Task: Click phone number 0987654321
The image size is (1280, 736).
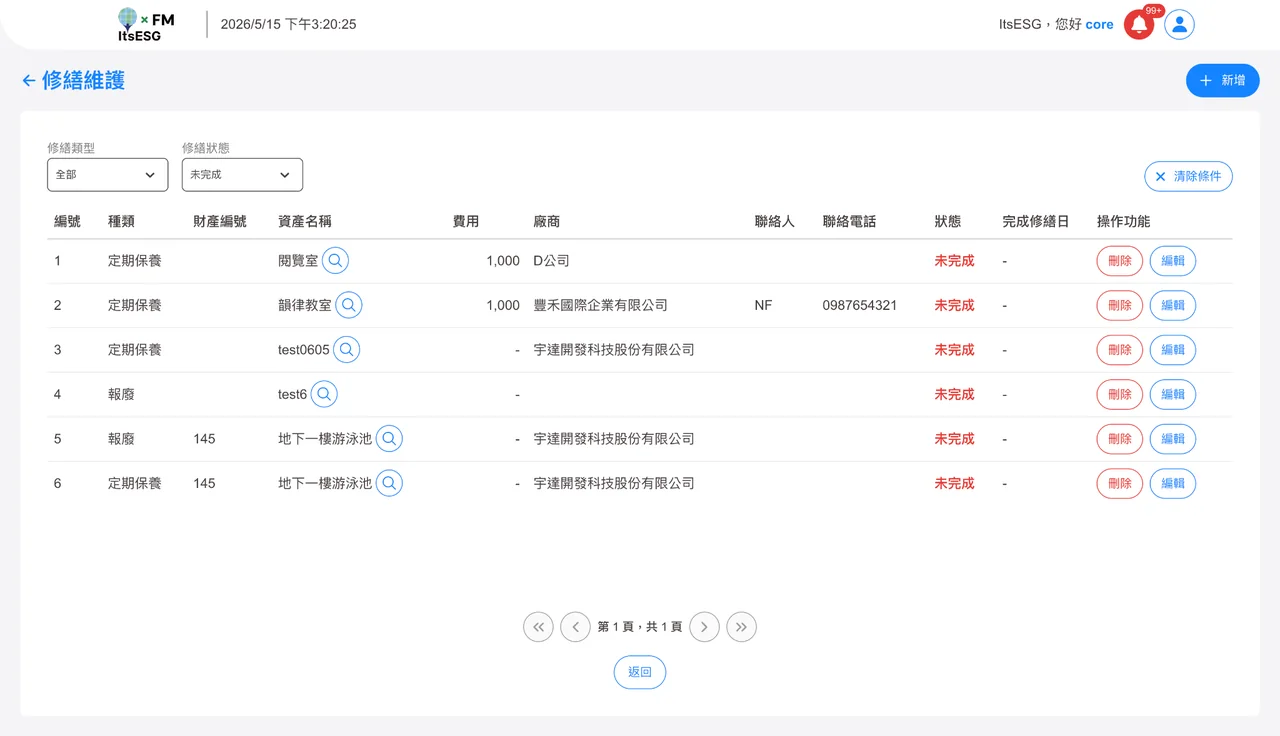Action: click(x=860, y=305)
